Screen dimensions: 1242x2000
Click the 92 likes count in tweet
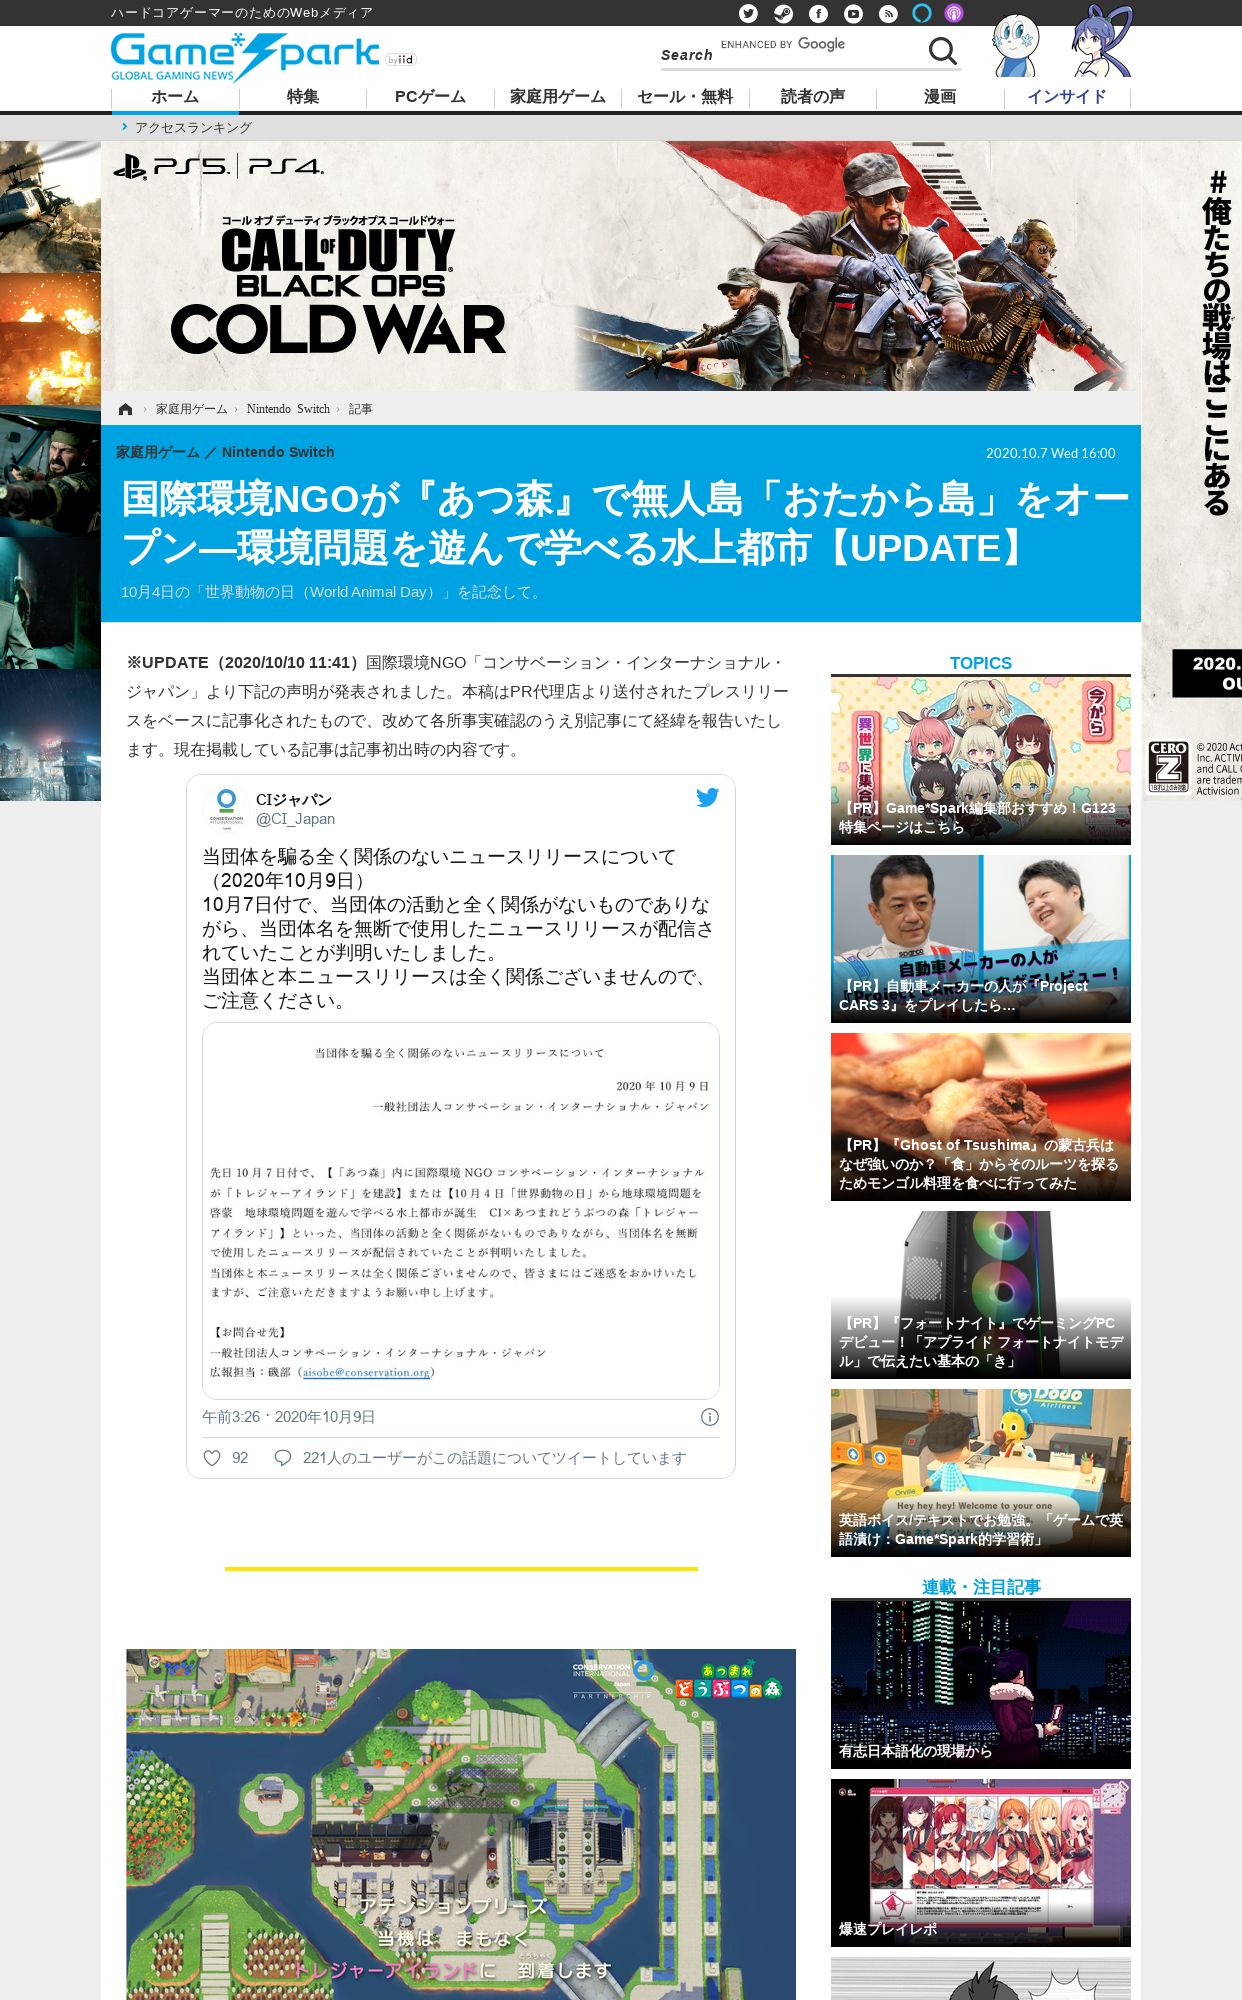pyautogui.click(x=240, y=1458)
